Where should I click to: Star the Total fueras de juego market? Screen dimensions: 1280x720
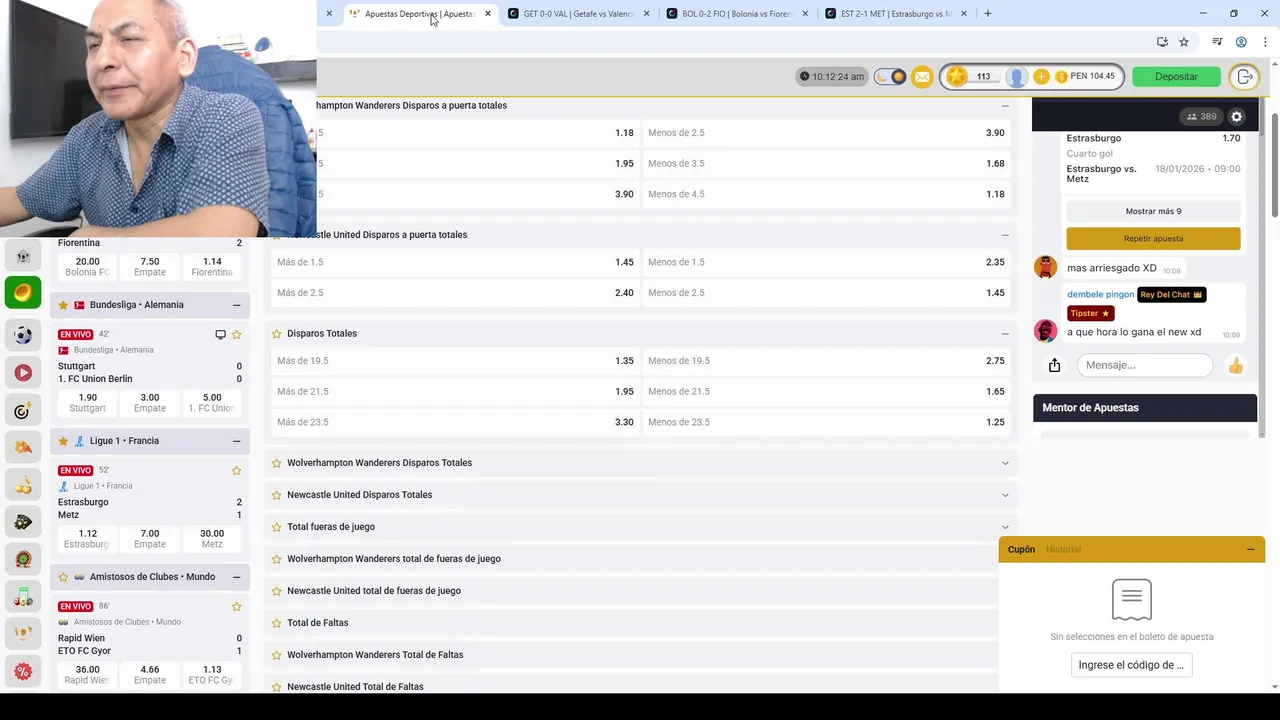coord(277,527)
